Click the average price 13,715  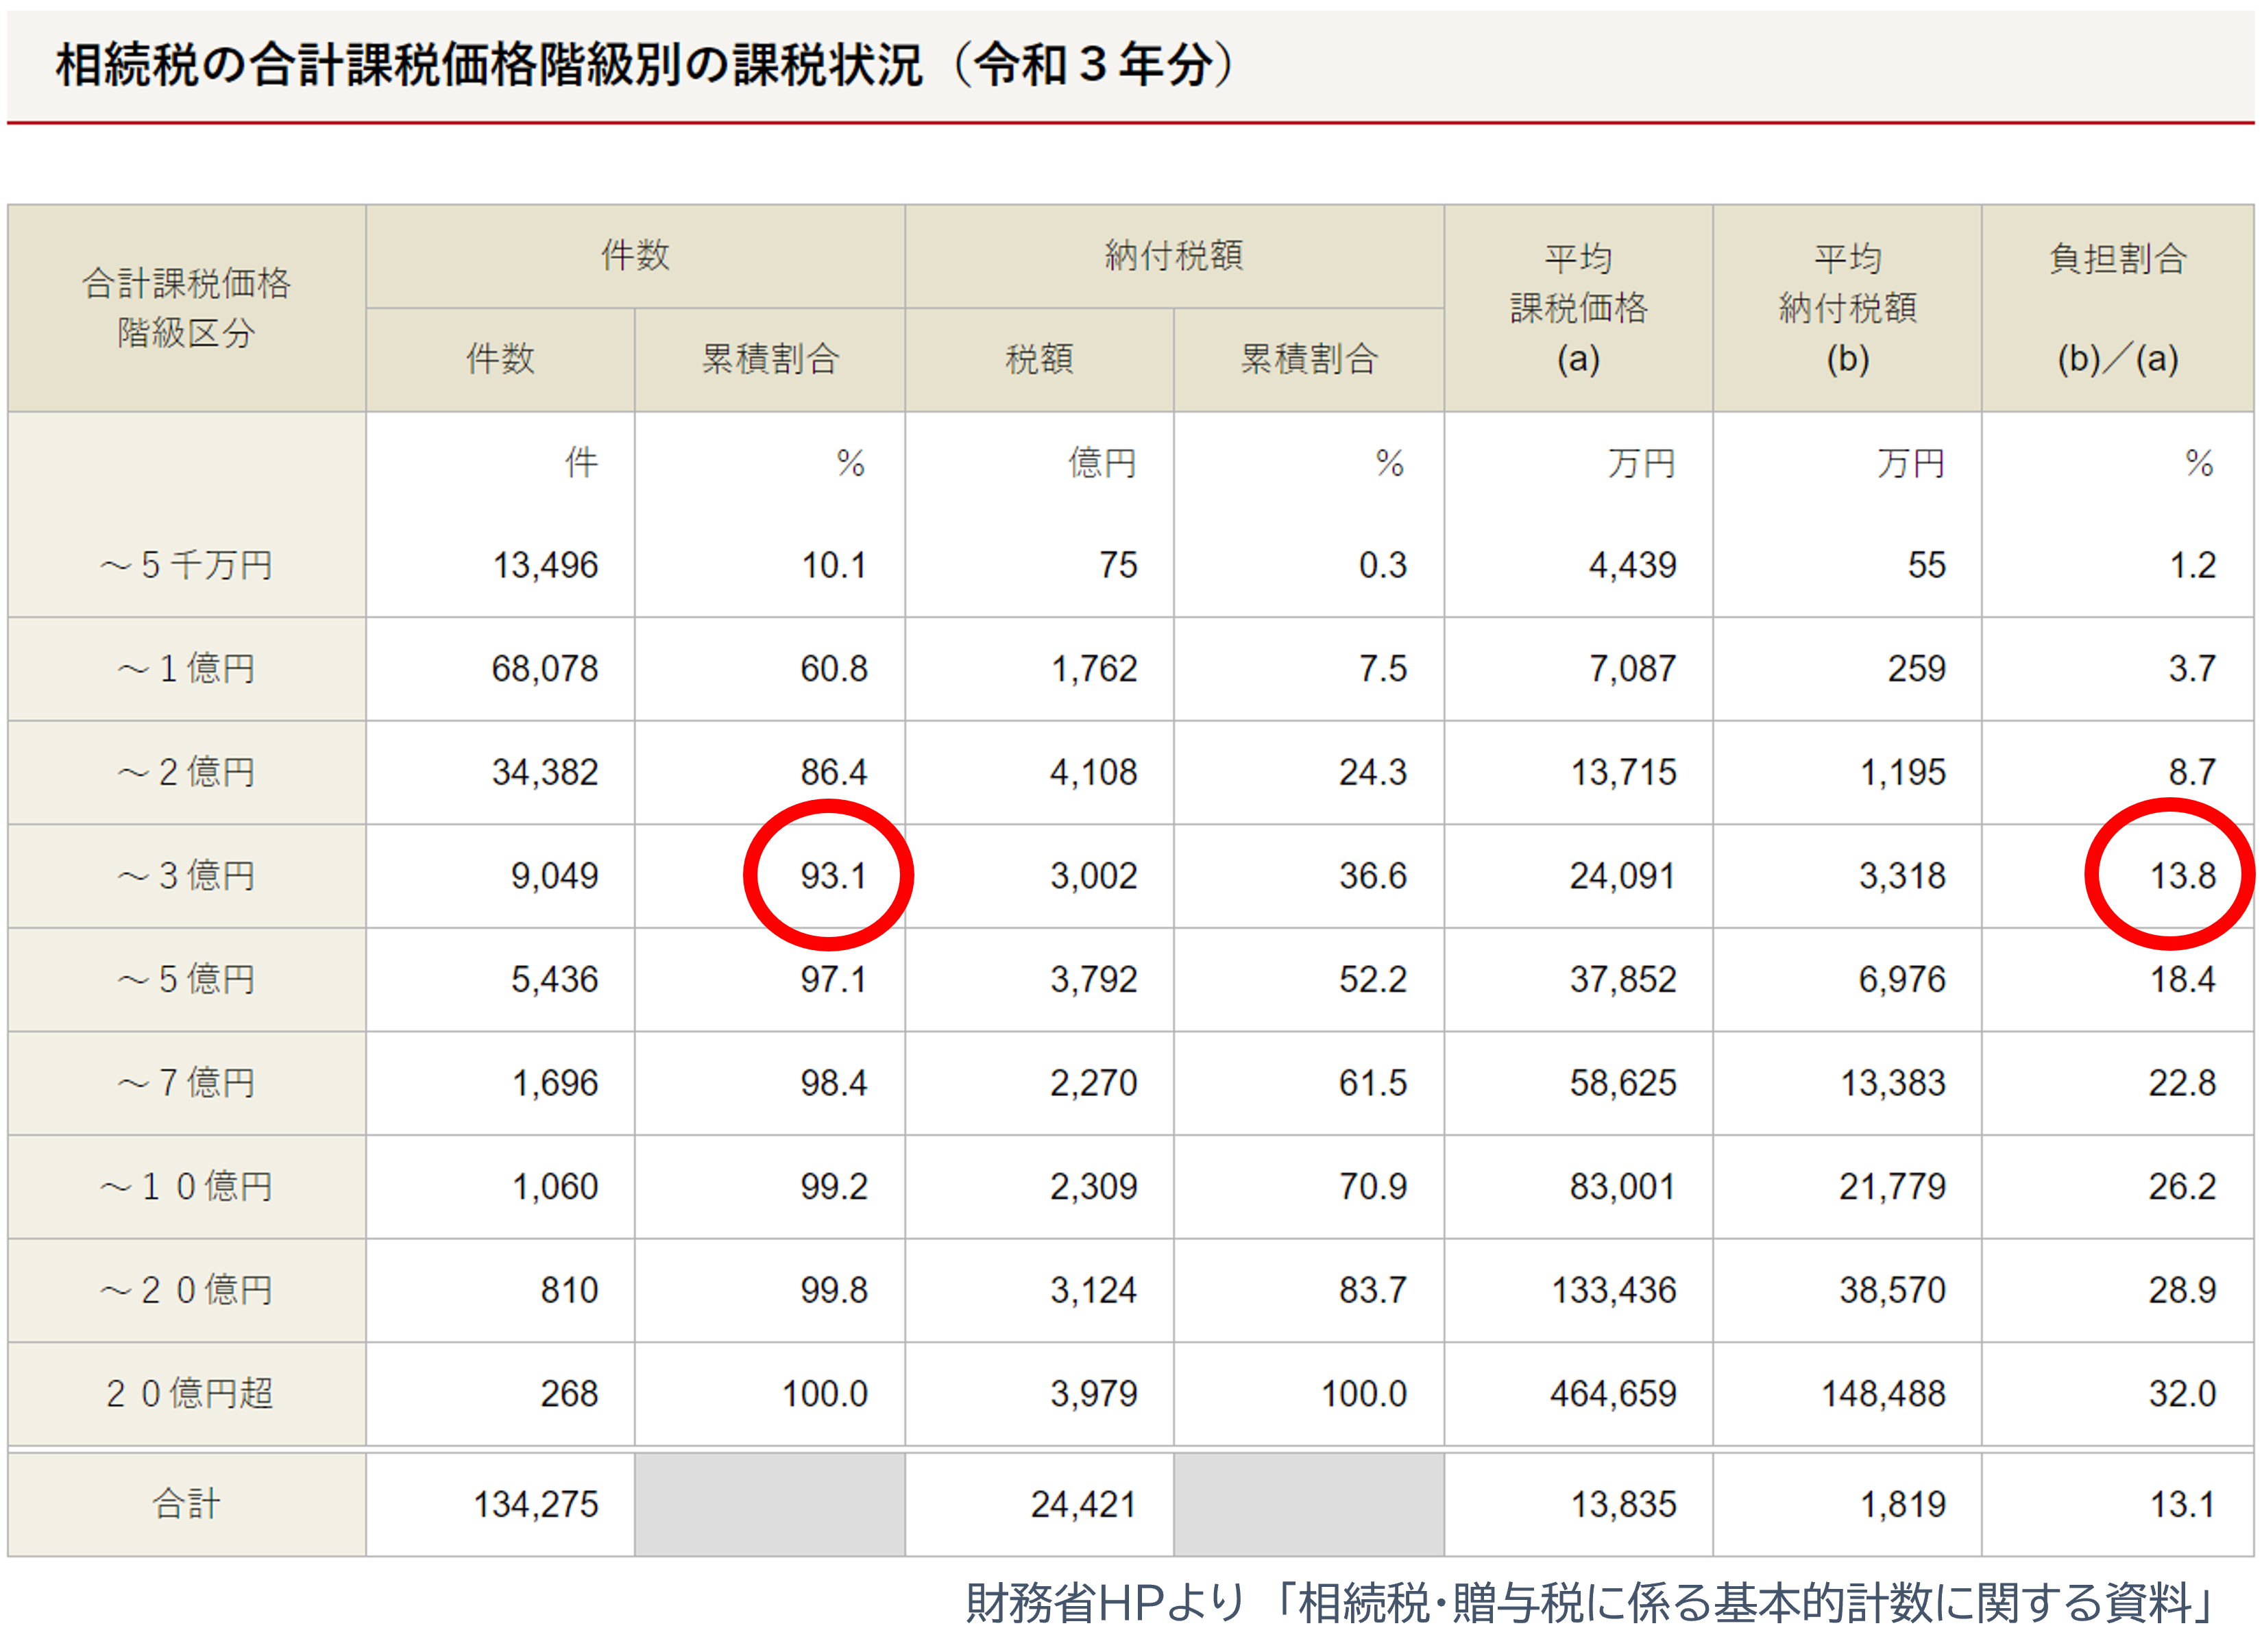click(x=1623, y=773)
